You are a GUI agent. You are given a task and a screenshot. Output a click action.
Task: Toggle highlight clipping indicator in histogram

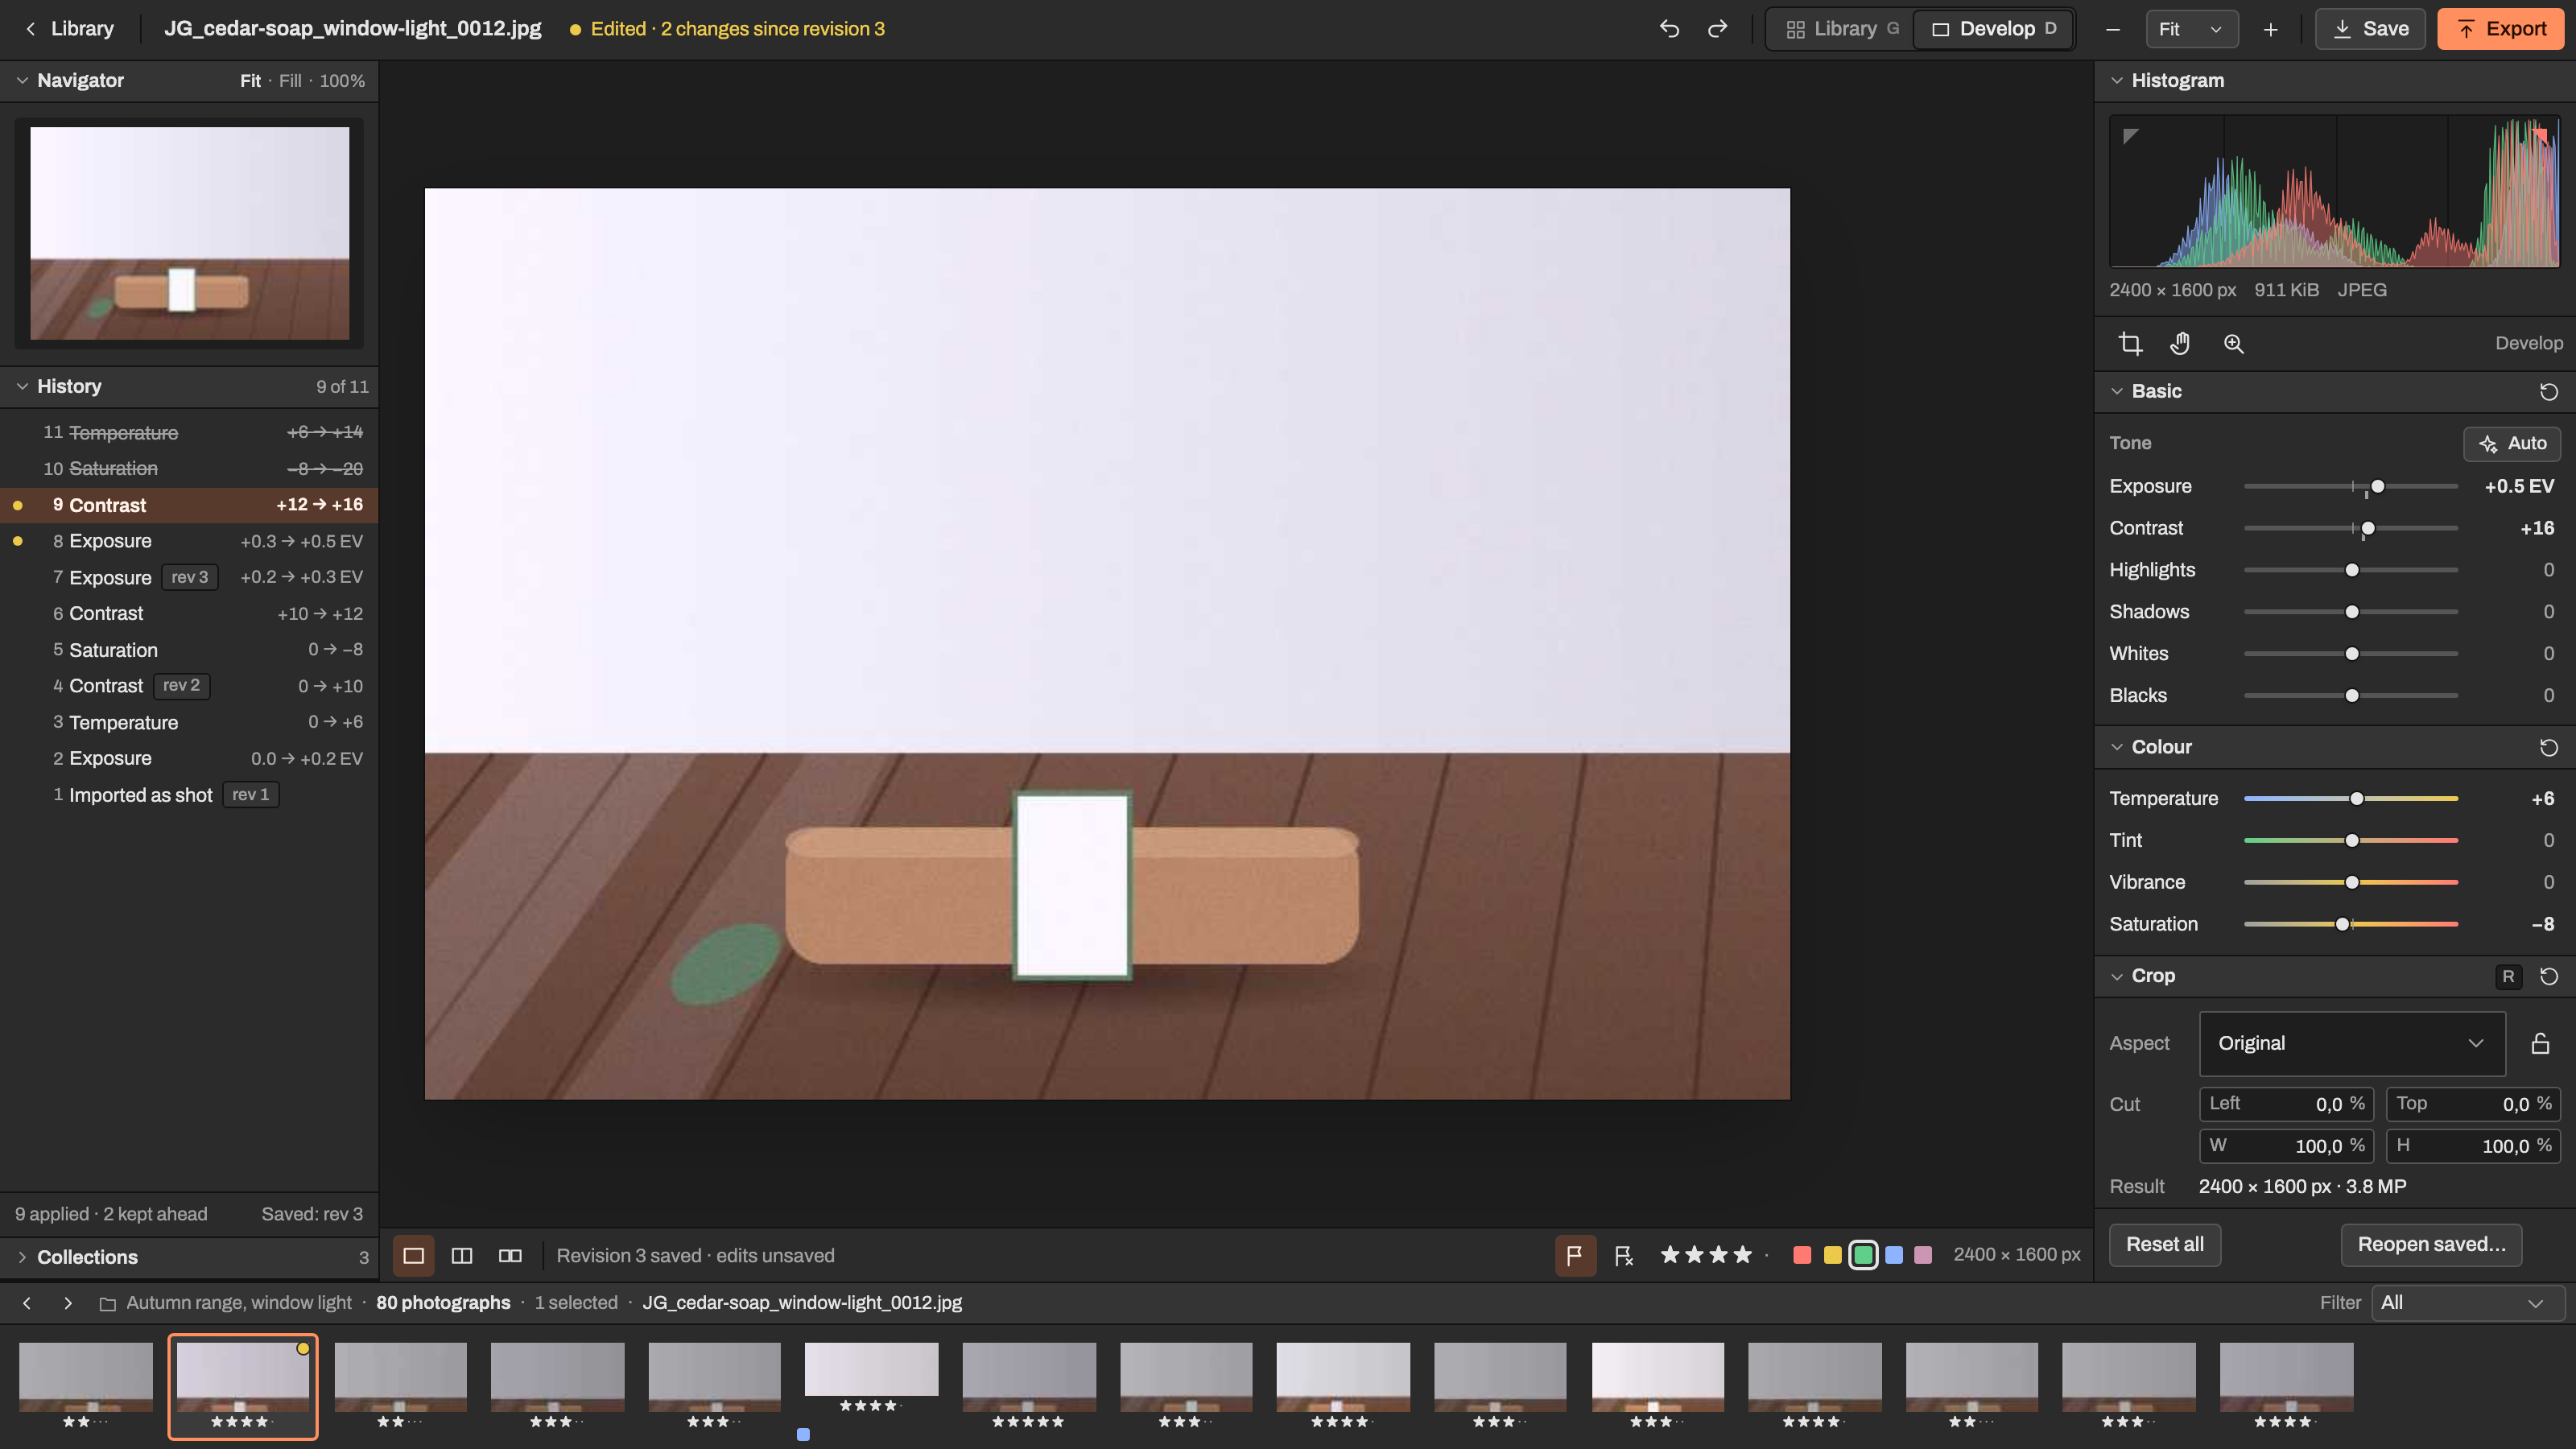click(x=2540, y=135)
